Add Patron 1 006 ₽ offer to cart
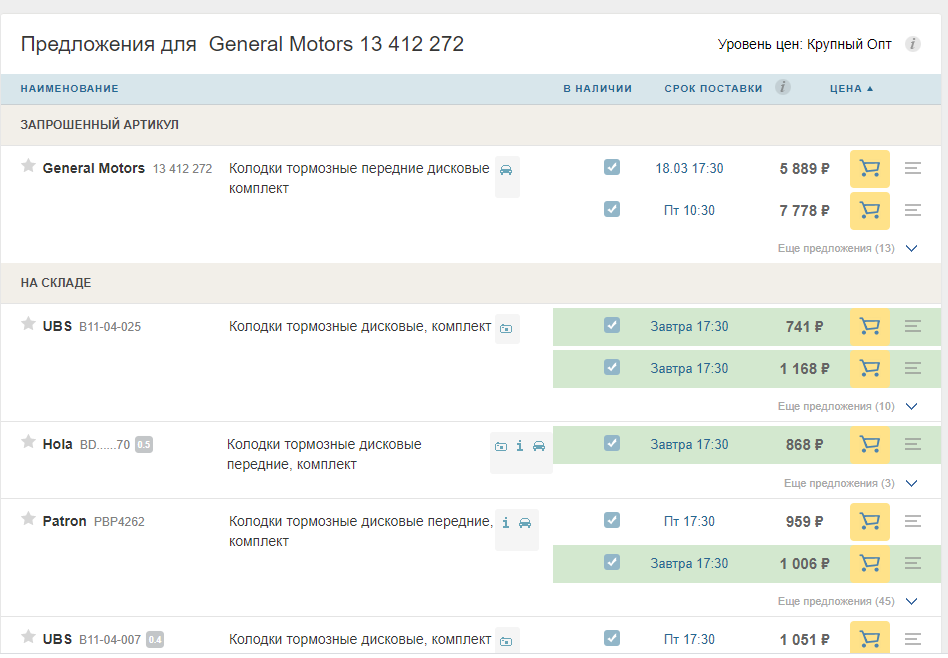948x658 pixels. [x=869, y=564]
